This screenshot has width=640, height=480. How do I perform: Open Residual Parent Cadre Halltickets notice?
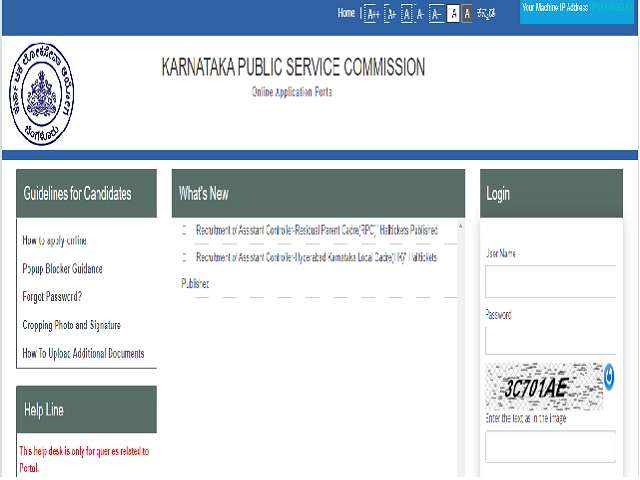317,230
